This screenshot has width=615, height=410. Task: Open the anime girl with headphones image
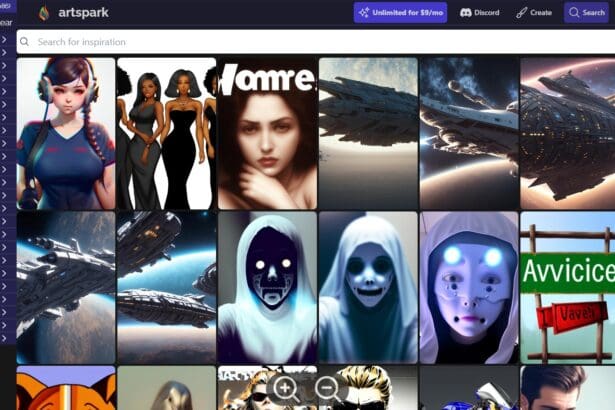(66, 133)
